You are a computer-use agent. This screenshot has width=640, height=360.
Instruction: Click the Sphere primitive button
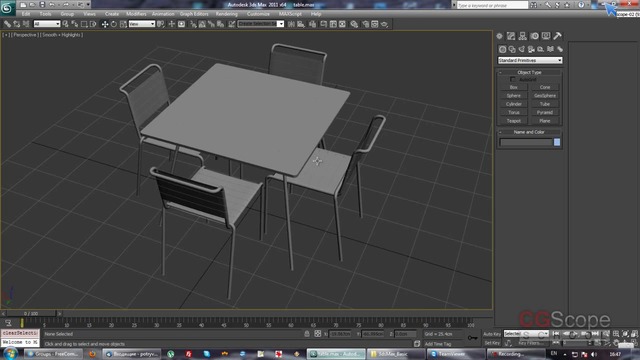click(x=514, y=96)
